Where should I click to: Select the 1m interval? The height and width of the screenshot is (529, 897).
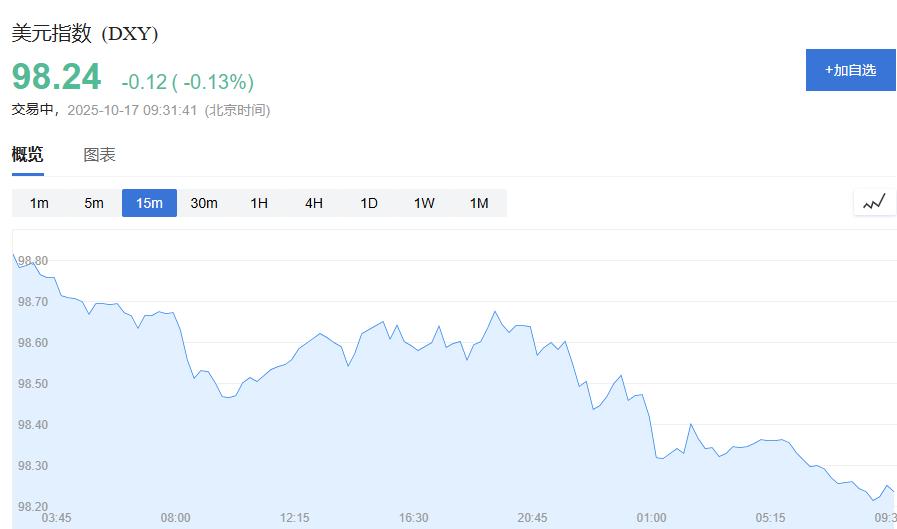coord(39,203)
